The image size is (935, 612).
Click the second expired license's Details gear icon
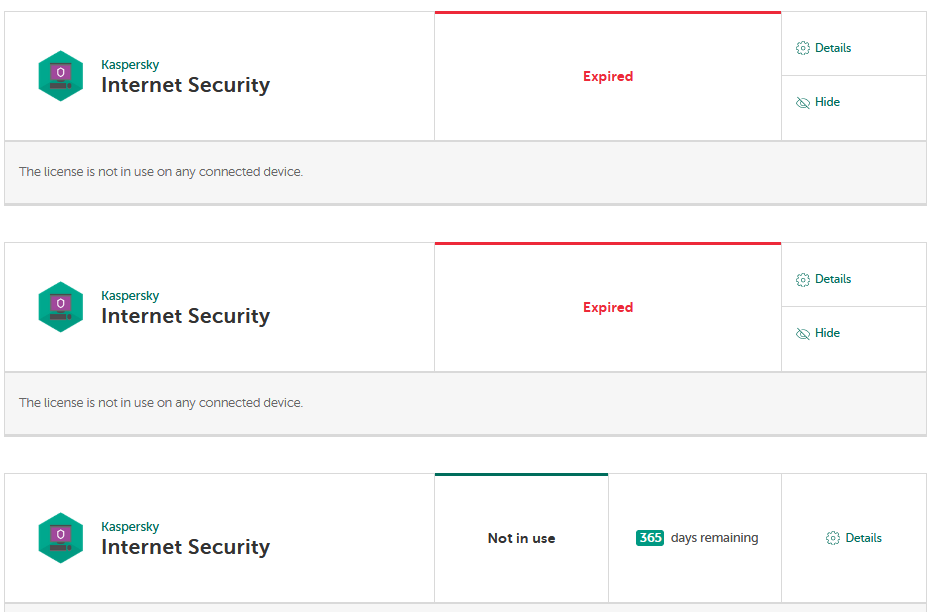pyautogui.click(x=802, y=279)
